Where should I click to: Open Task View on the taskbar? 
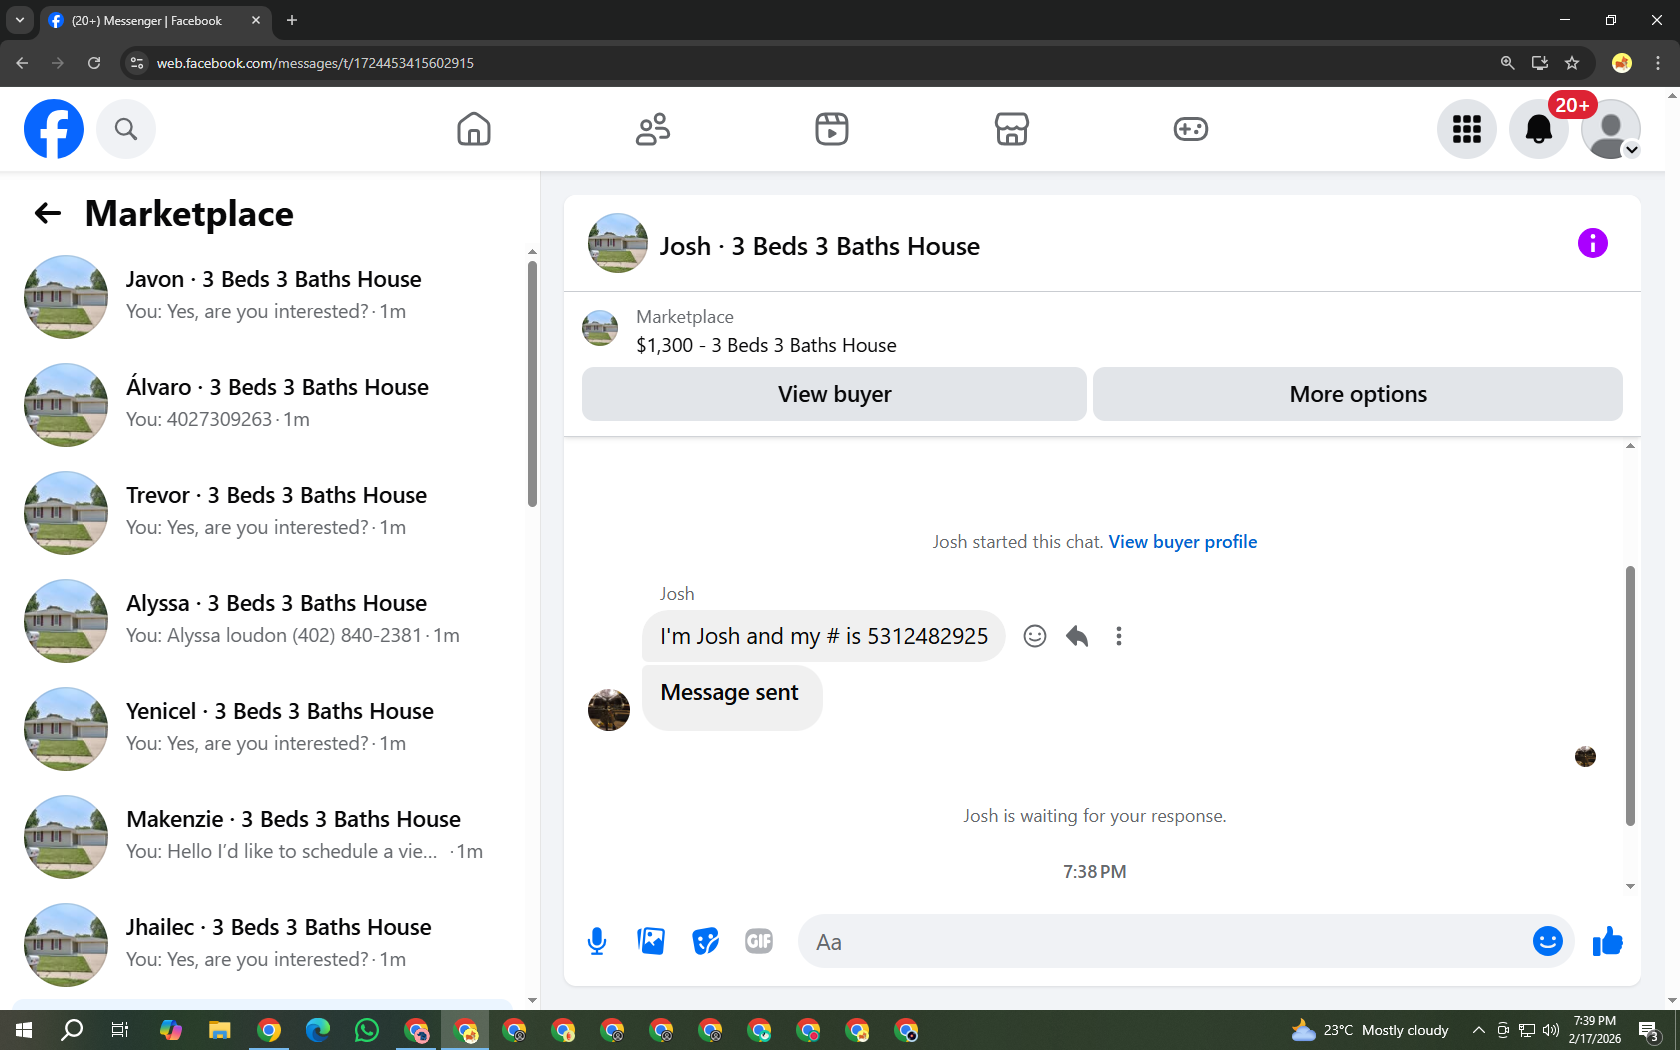click(120, 1030)
